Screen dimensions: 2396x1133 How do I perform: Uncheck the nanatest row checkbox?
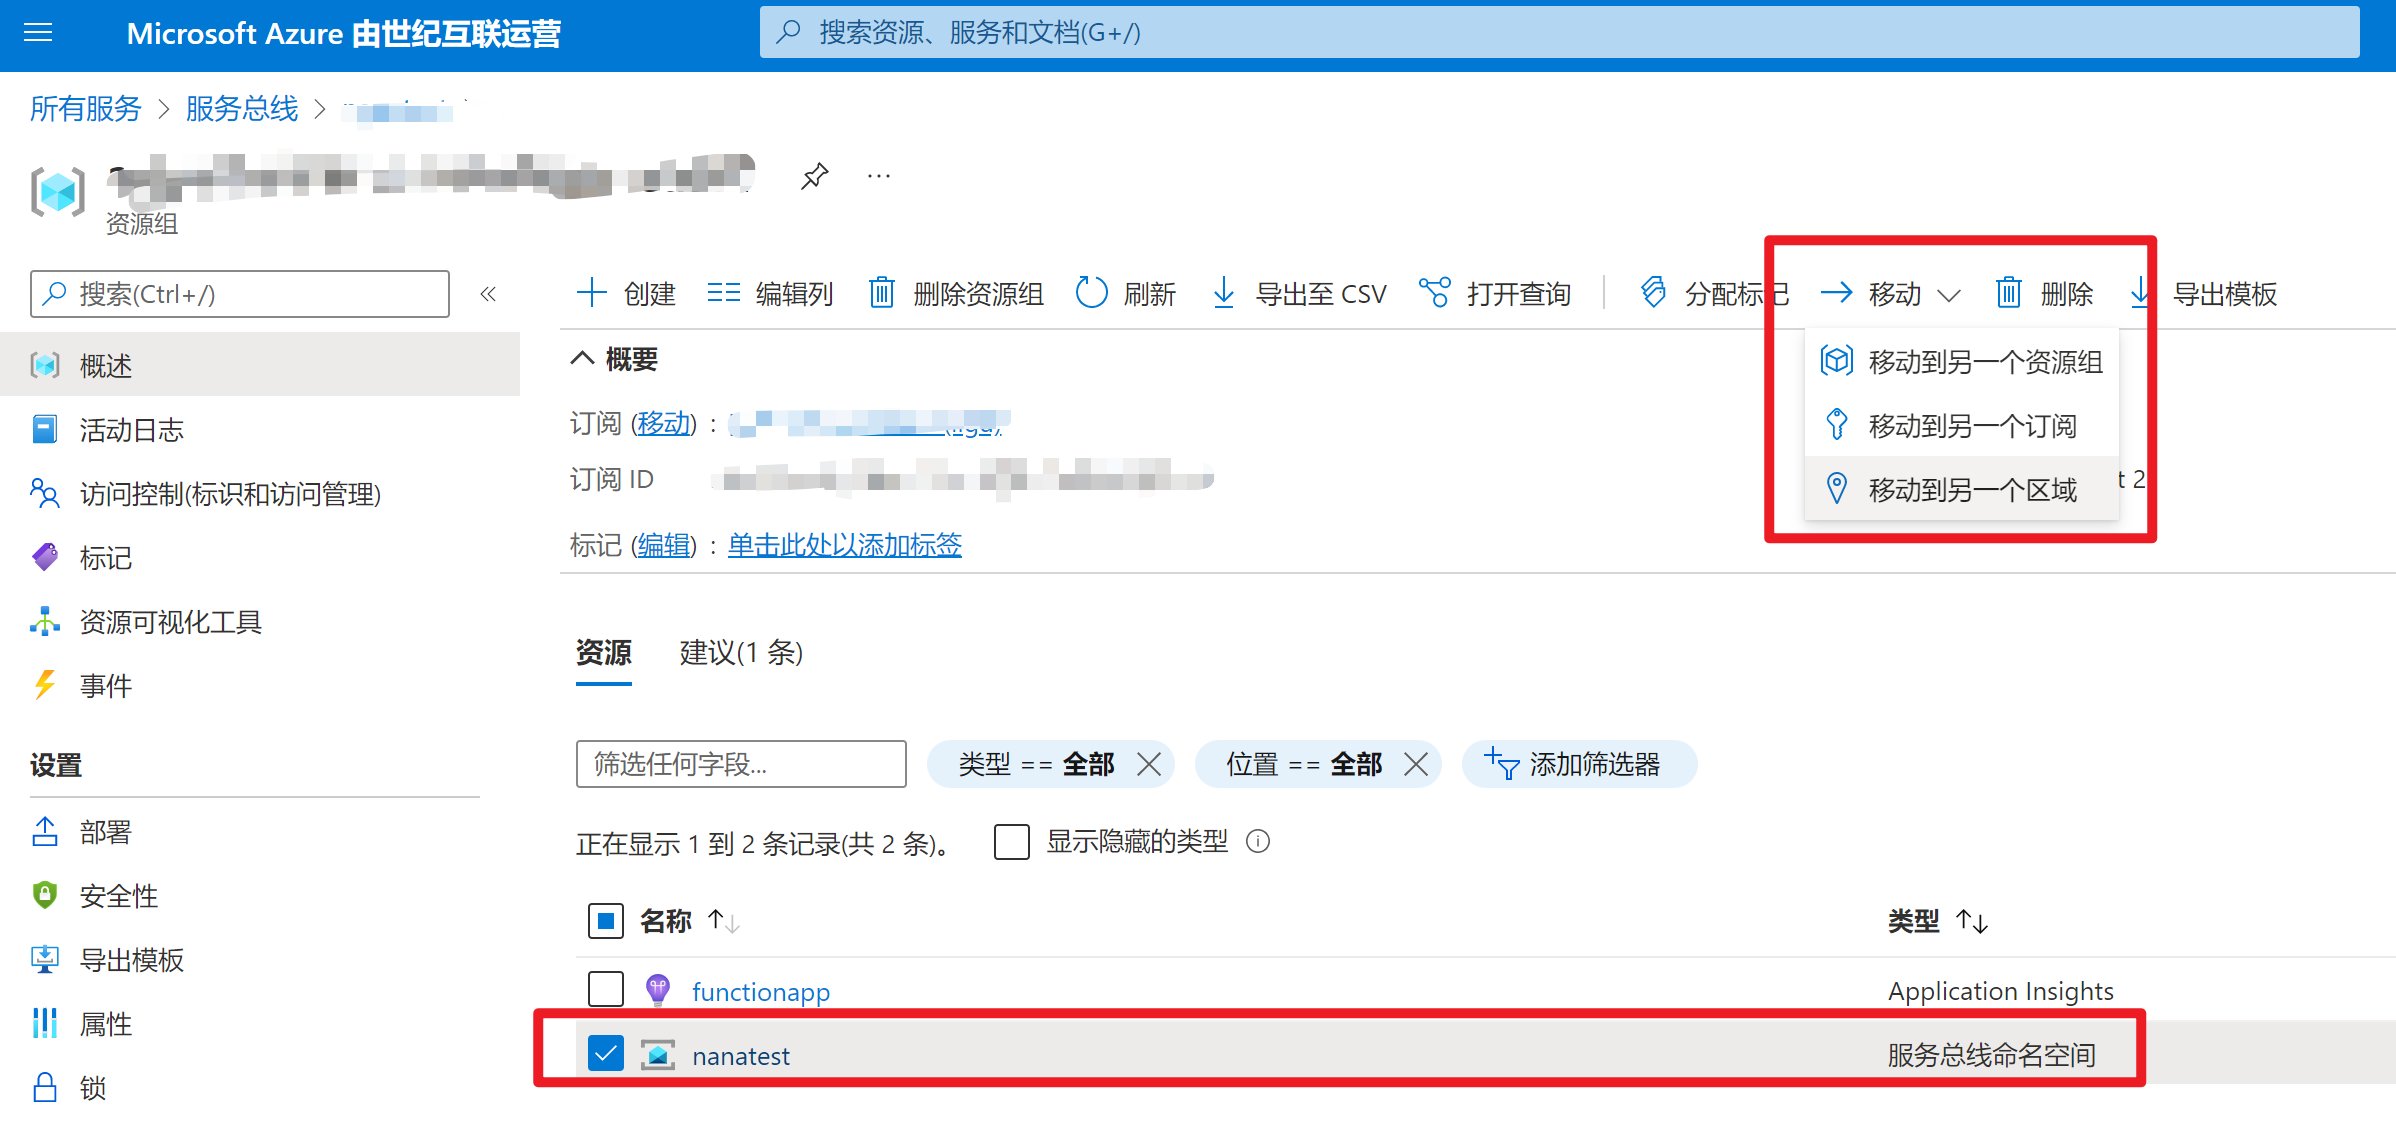coord(606,1054)
